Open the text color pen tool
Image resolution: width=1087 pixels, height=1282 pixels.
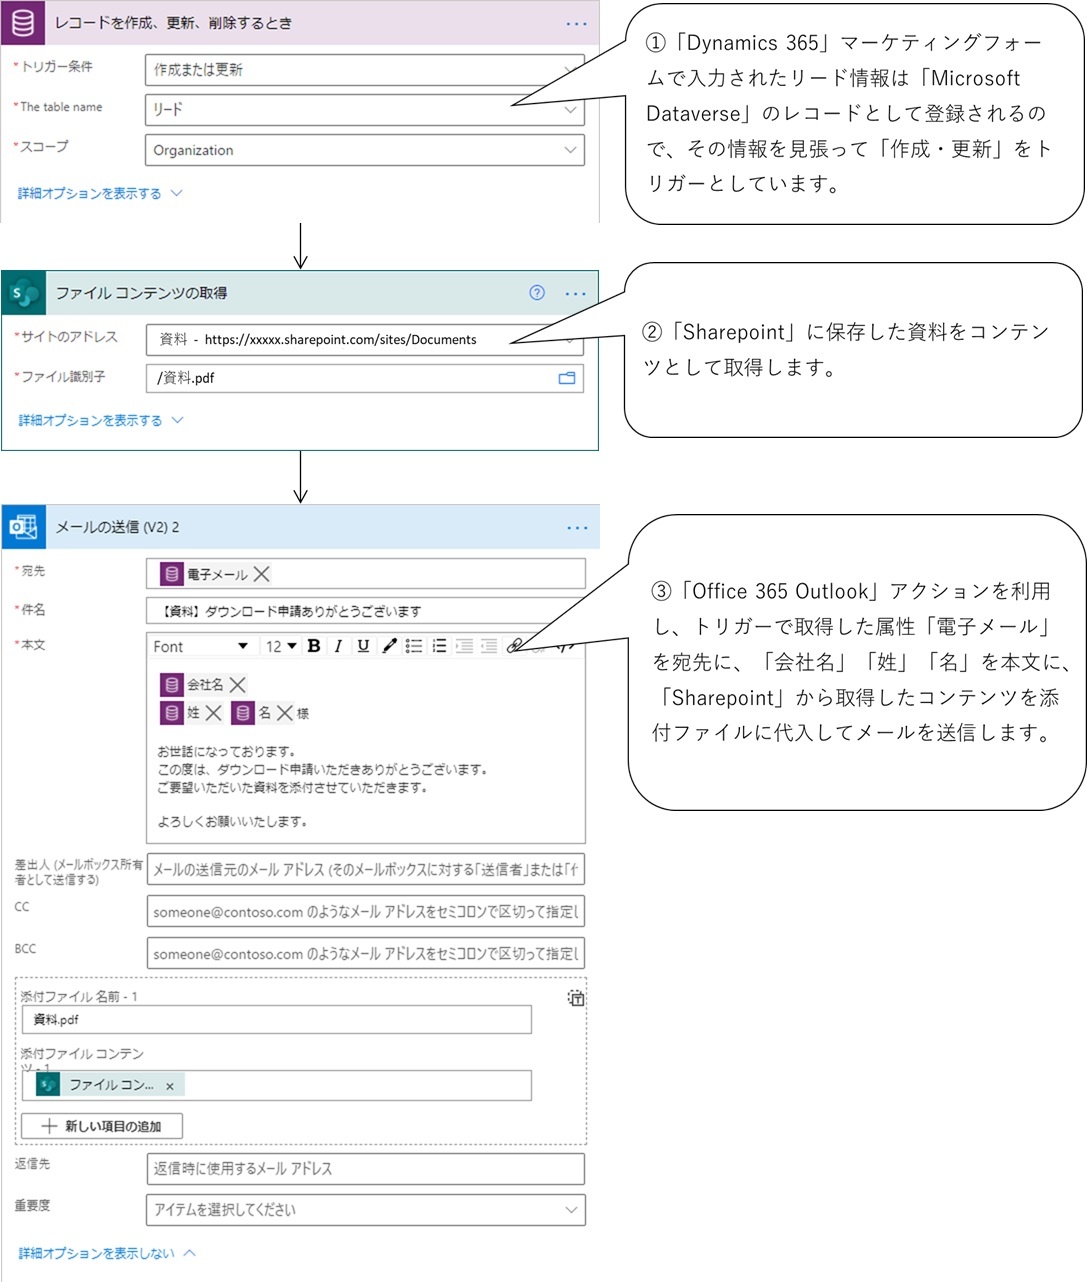coord(389,646)
